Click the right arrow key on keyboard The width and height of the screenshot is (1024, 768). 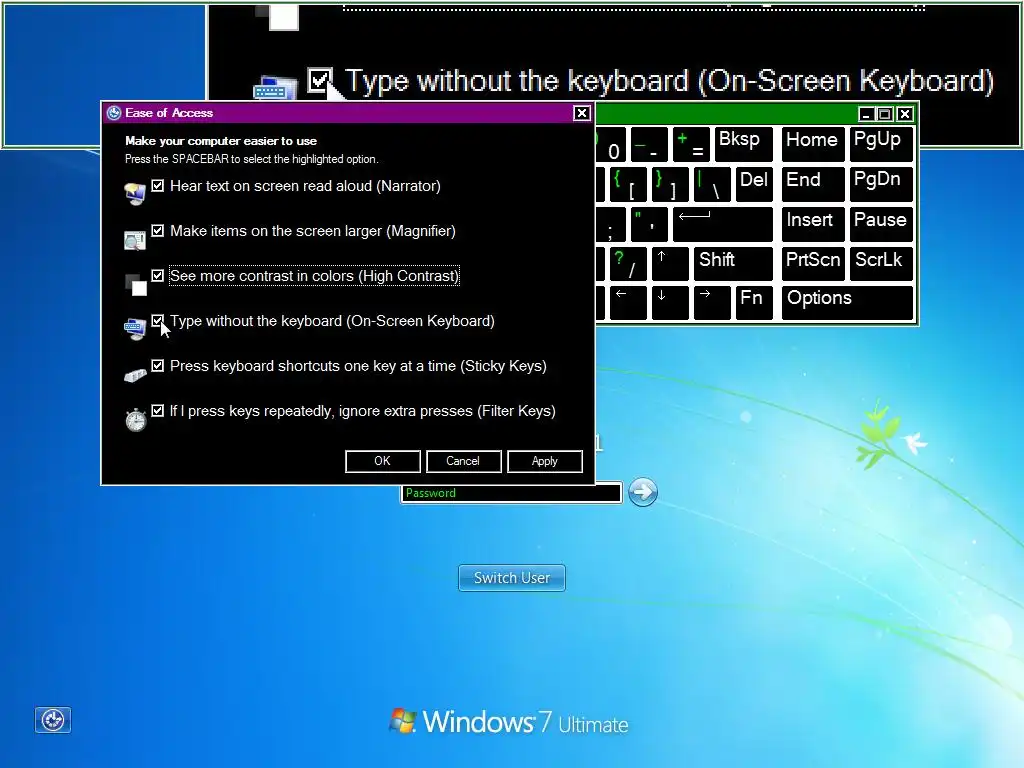(712, 302)
